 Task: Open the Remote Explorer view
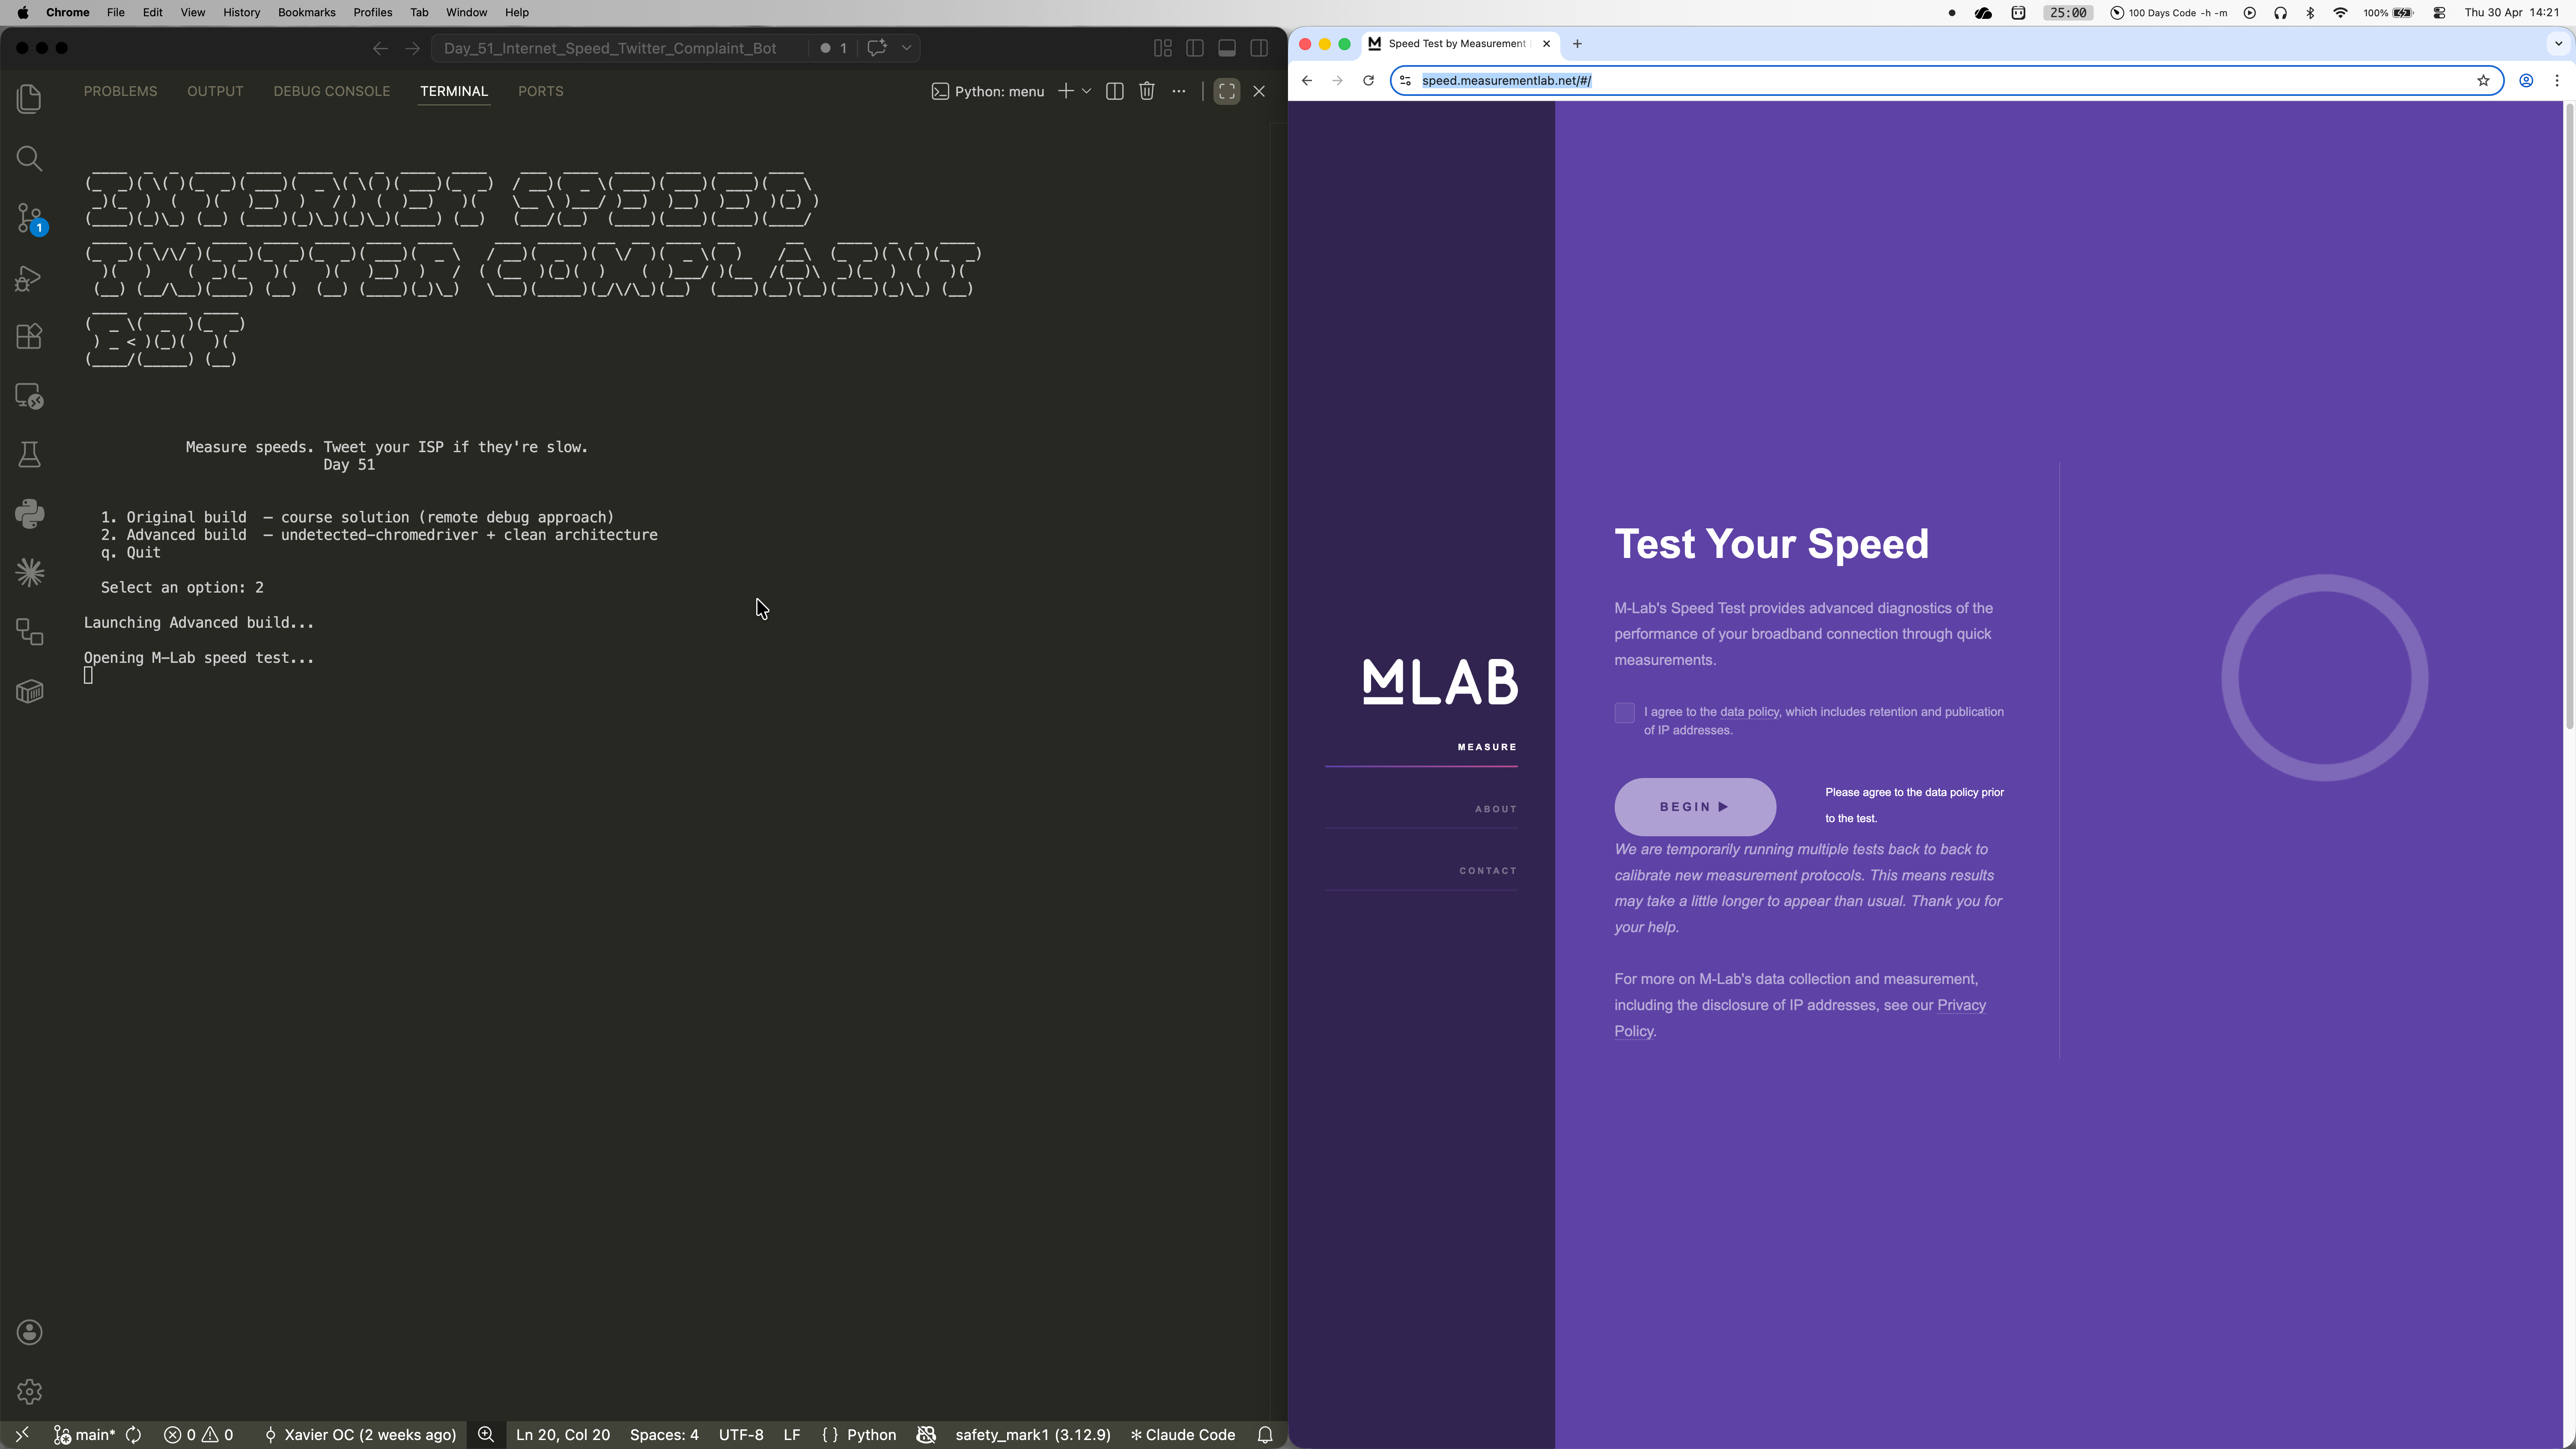(x=30, y=397)
